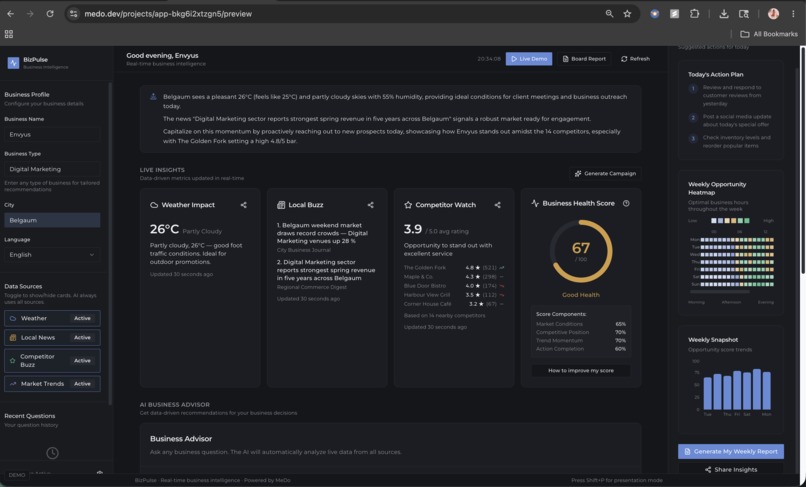Image resolution: width=806 pixels, height=487 pixels.
Task: Start the Live Demo
Action: 529,59
